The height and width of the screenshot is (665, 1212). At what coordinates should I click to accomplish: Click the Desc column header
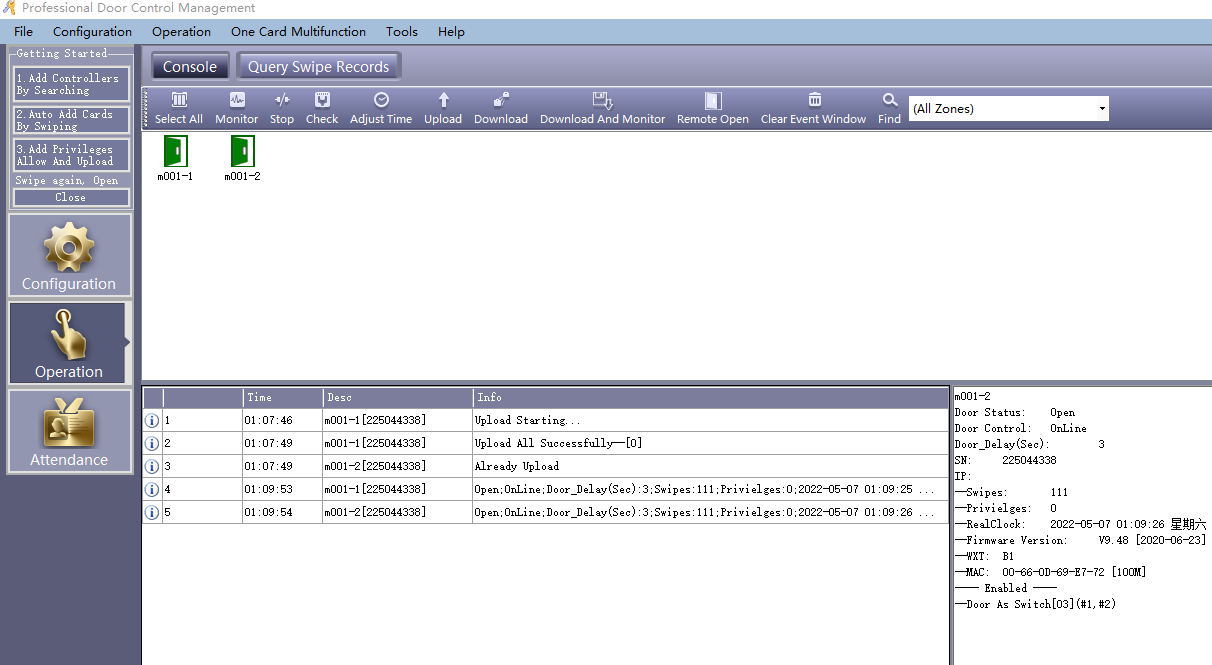click(x=398, y=397)
